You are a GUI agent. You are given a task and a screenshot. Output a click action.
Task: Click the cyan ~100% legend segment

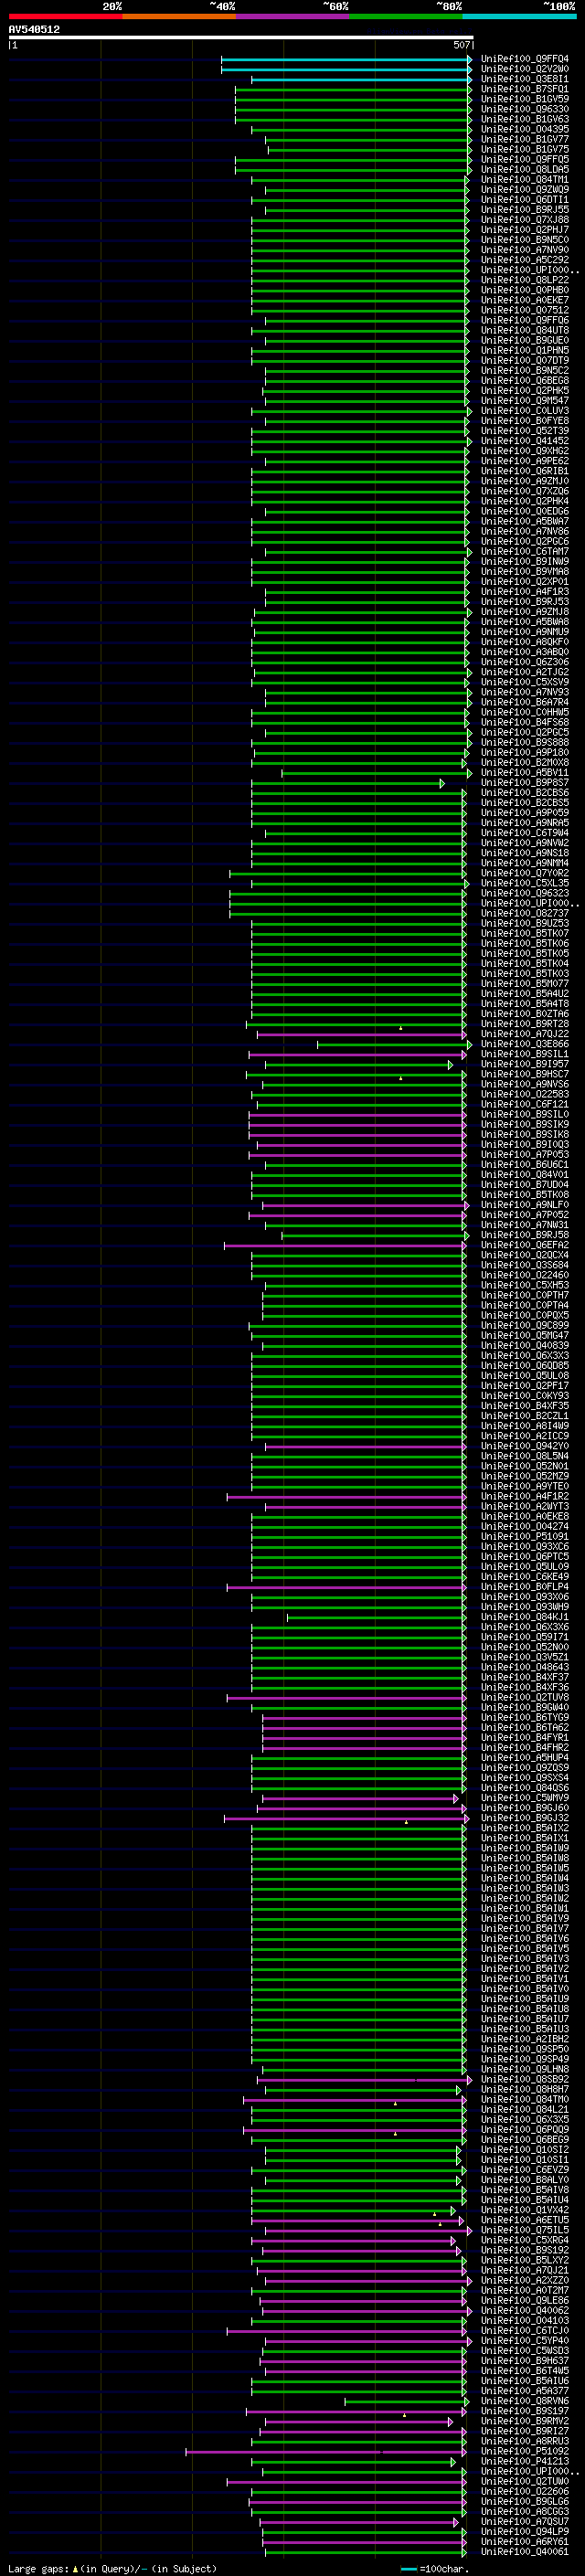tap(519, 16)
